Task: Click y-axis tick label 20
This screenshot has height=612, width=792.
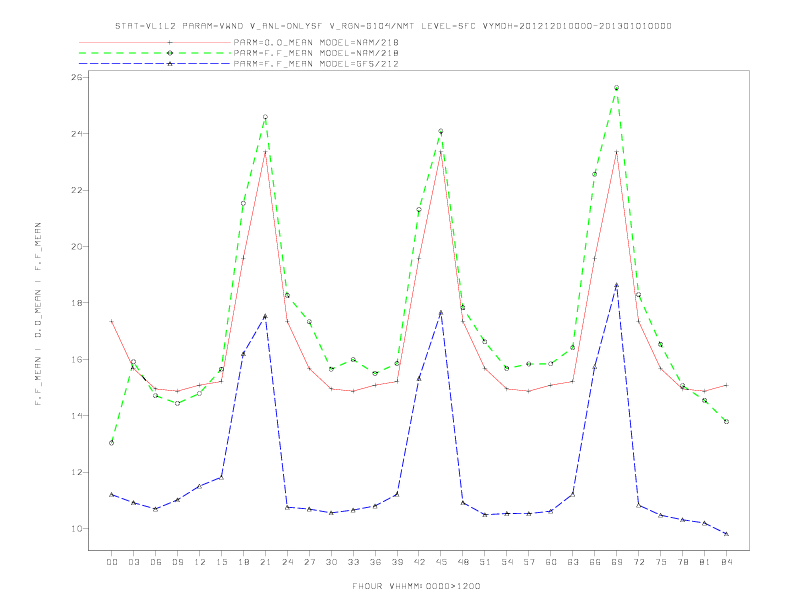Action: click(x=77, y=247)
